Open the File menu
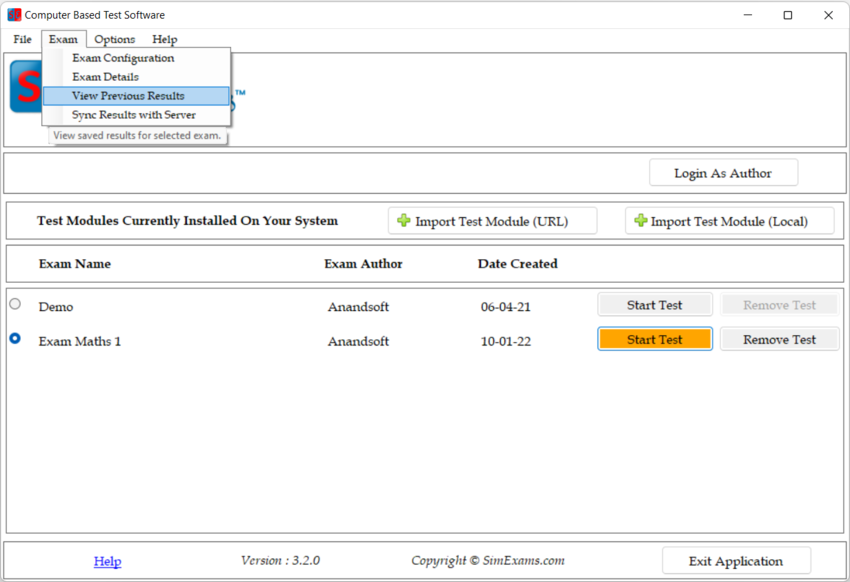Image resolution: width=850 pixels, height=582 pixels. 22,39
